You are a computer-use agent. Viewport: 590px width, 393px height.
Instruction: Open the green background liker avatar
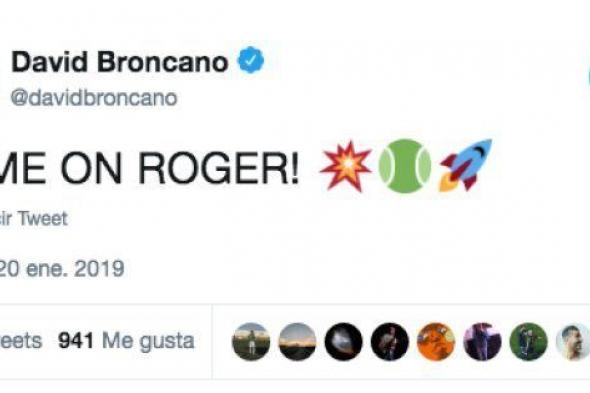528,342
